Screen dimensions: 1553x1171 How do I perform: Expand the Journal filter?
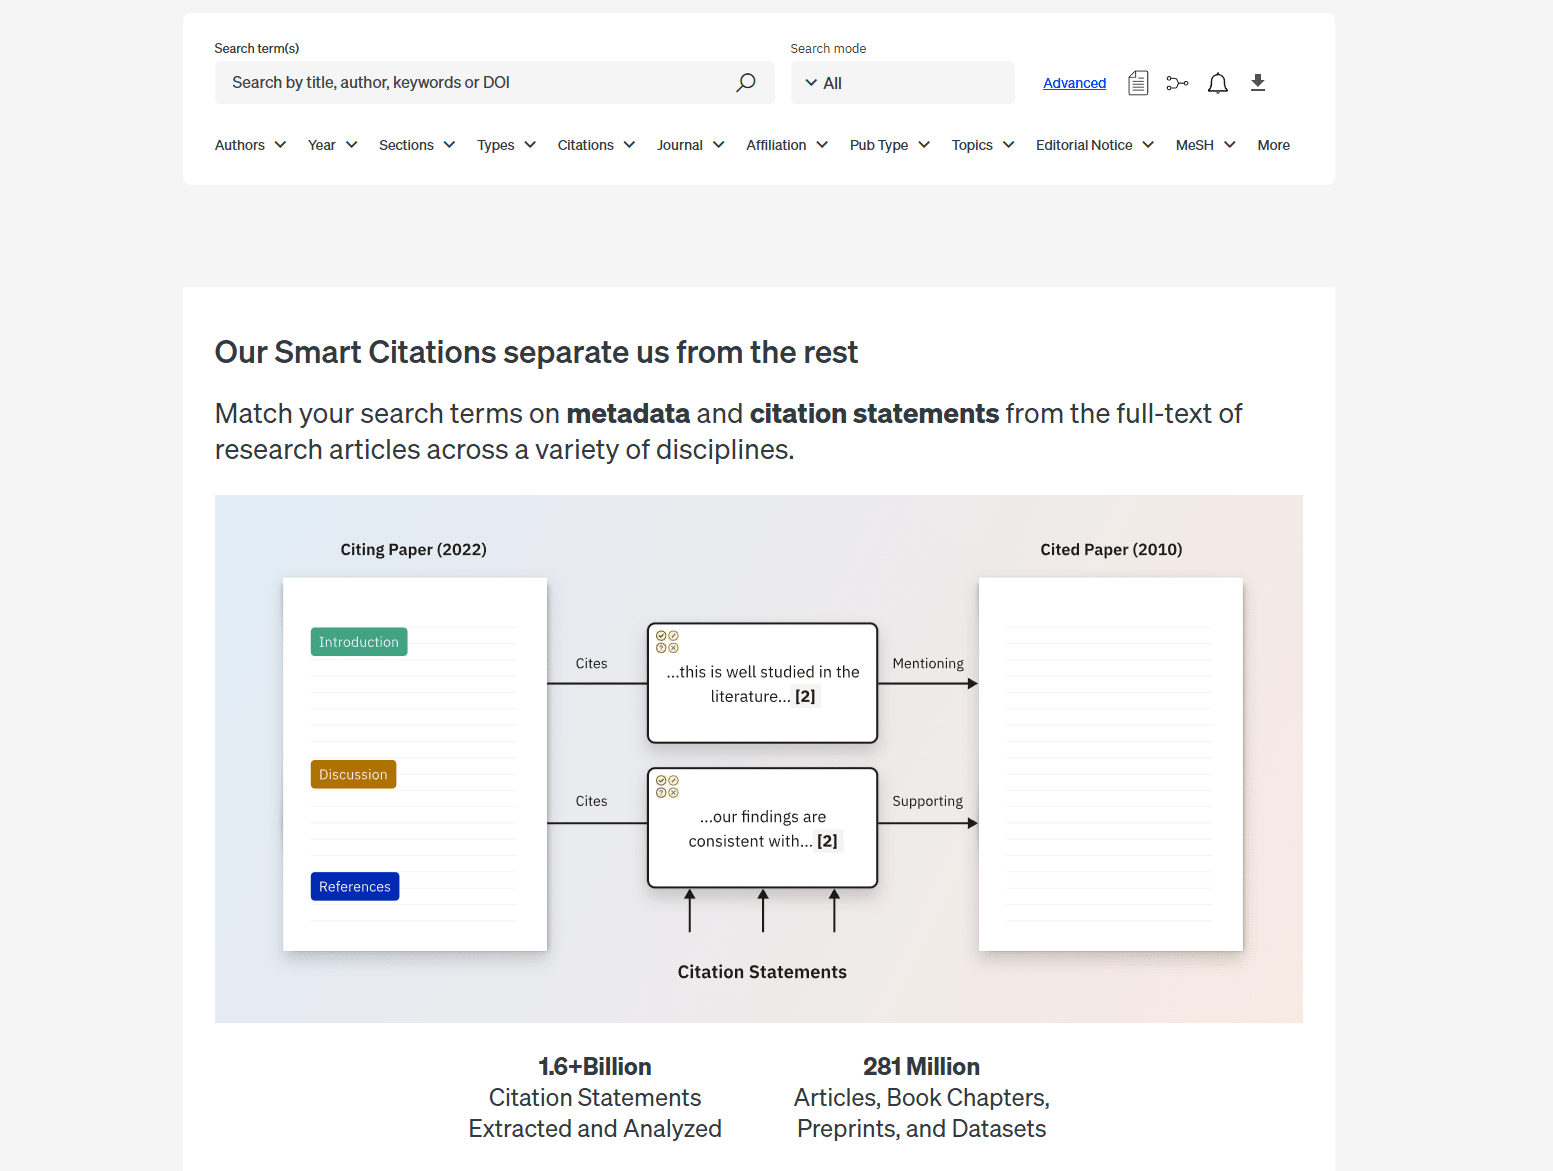[690, 145]
